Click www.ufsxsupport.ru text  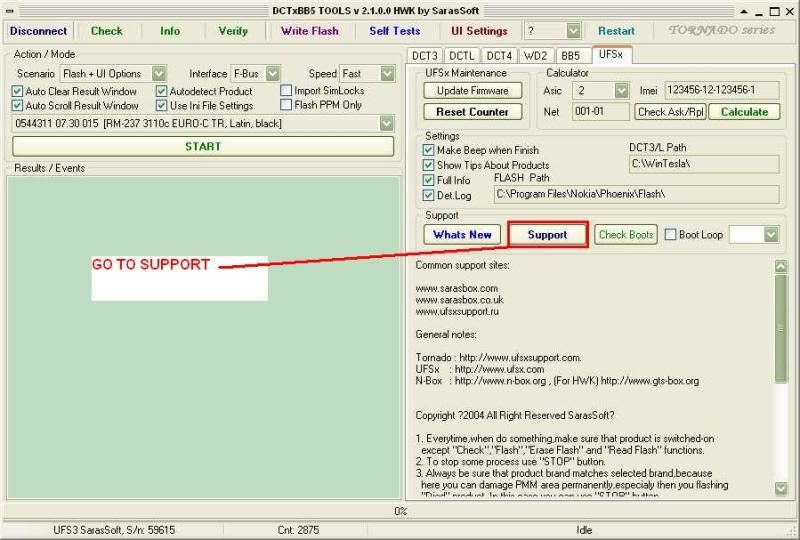(457, 311)
